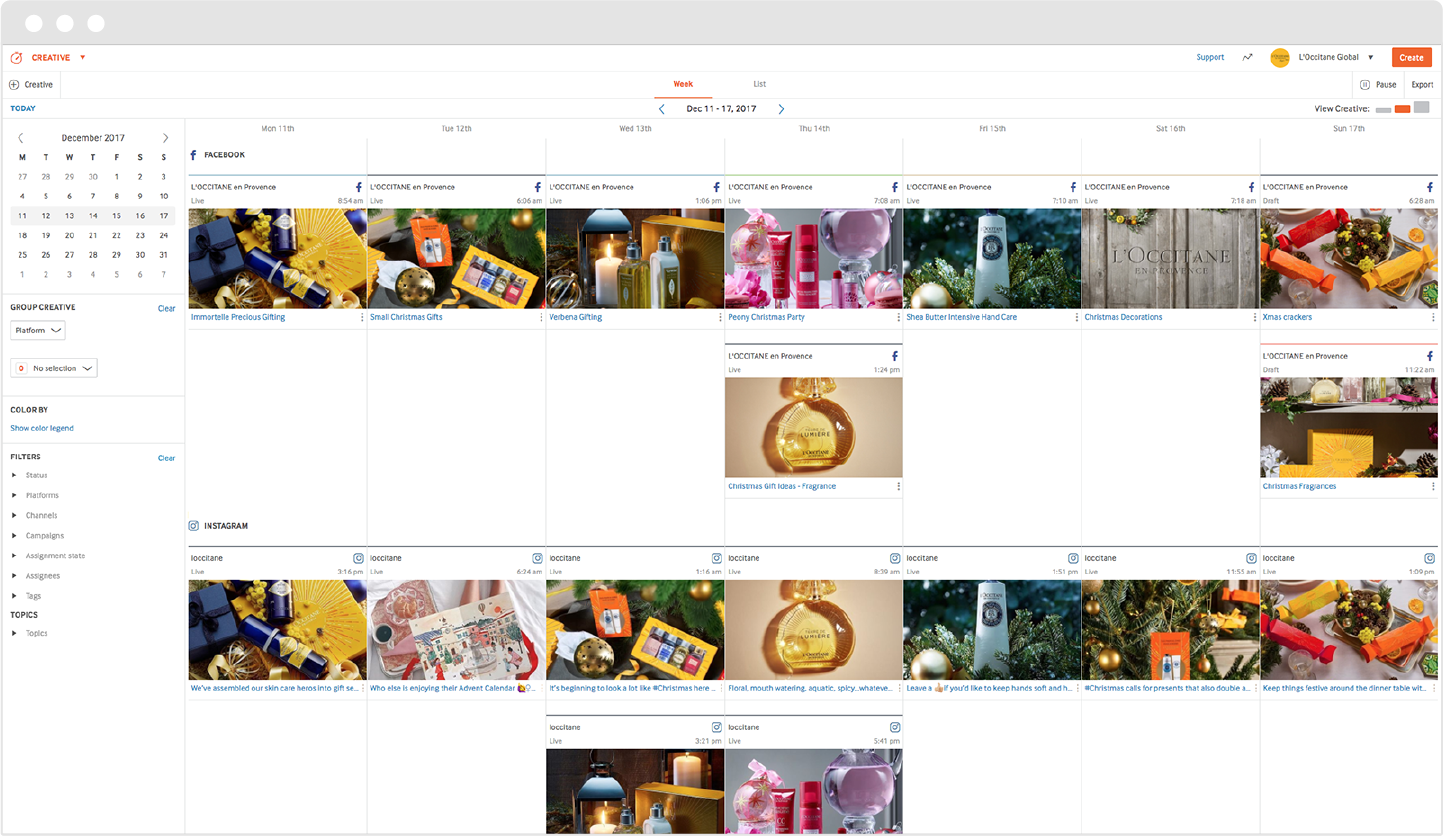
Task: Select December 20 in the mini calendar
Action: (x=69, y=235)
